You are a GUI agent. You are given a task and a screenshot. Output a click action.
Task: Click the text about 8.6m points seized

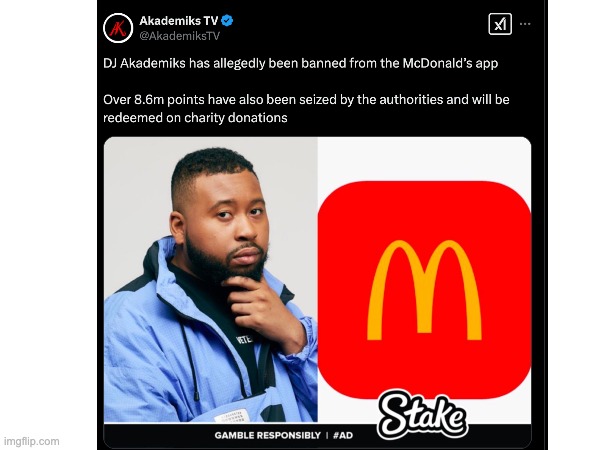pos(306,109)
